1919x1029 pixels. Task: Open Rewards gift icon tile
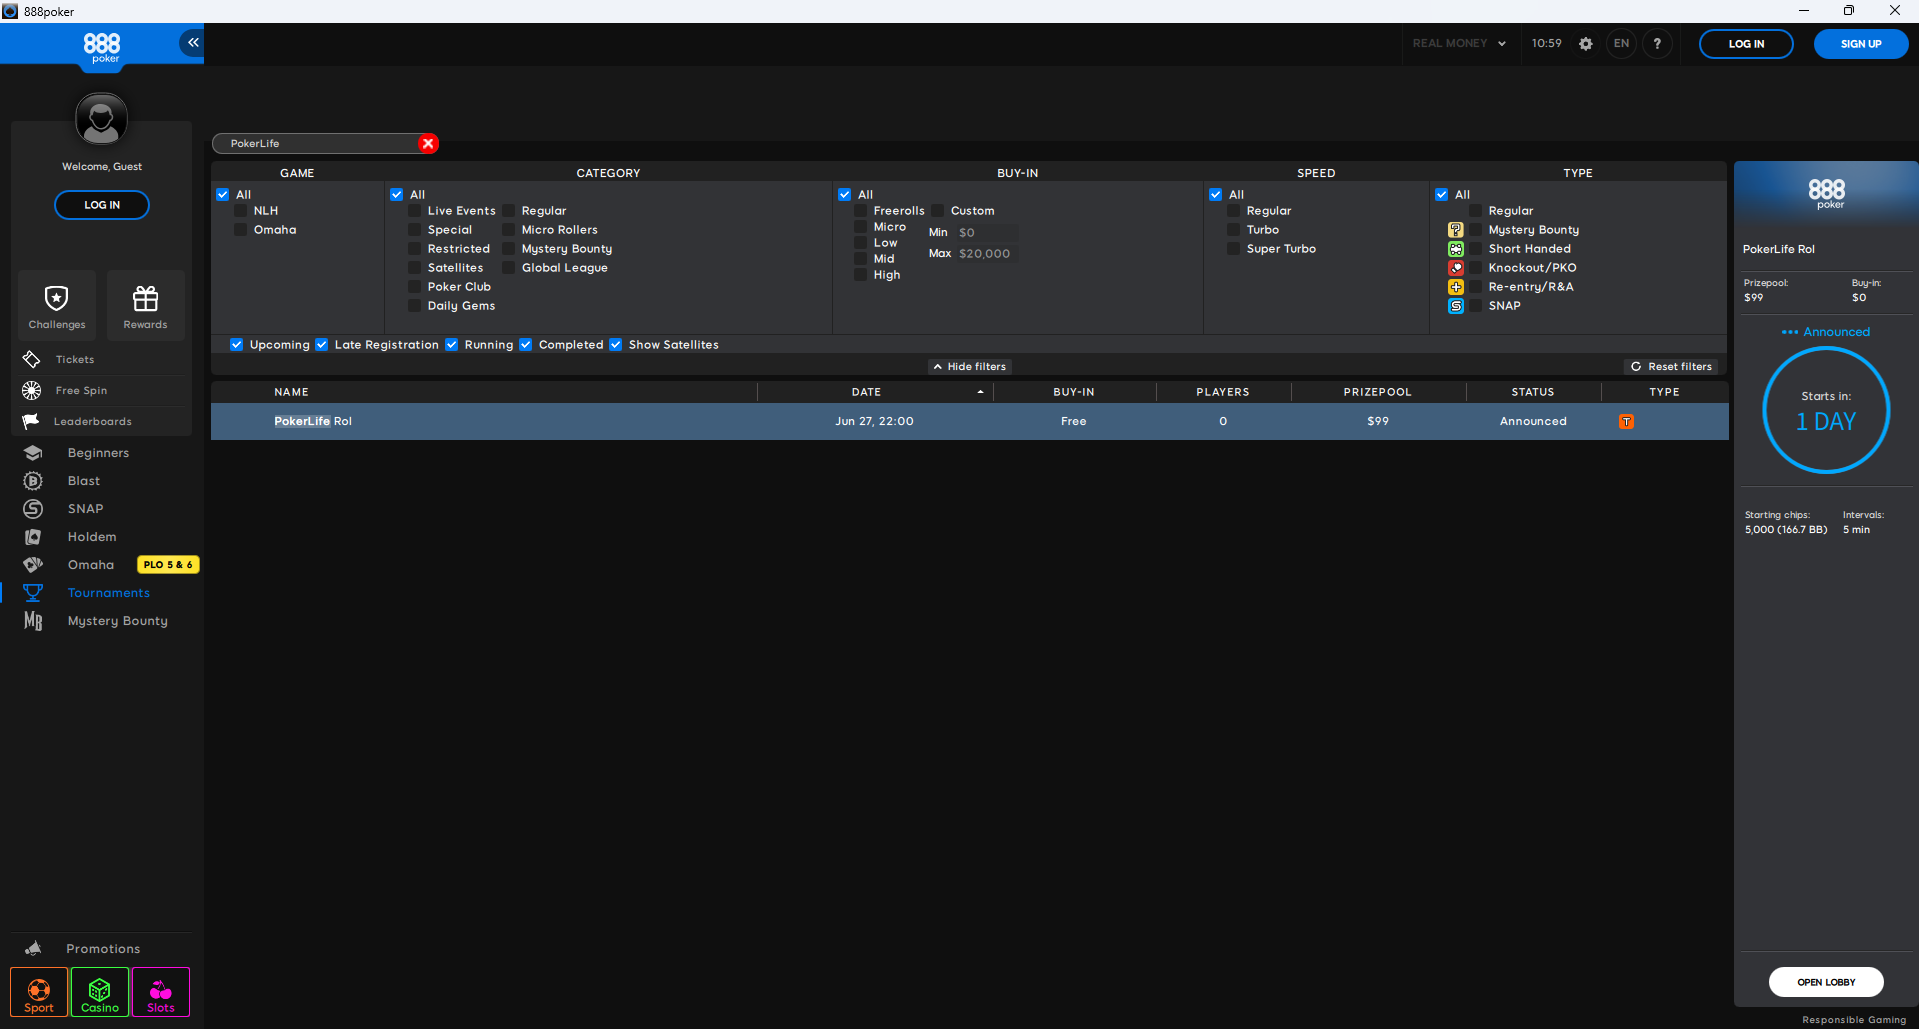146,304
